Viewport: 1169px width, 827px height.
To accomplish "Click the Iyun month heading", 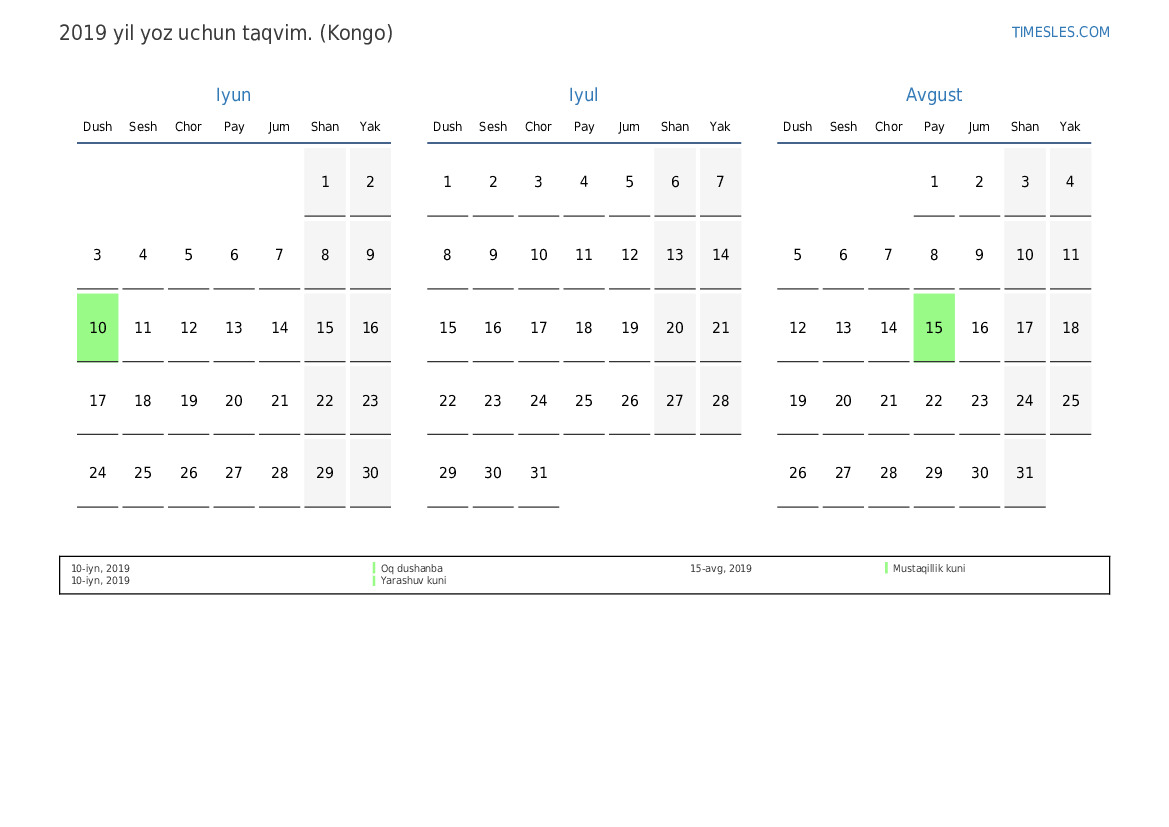I will (x=233, y=95).
